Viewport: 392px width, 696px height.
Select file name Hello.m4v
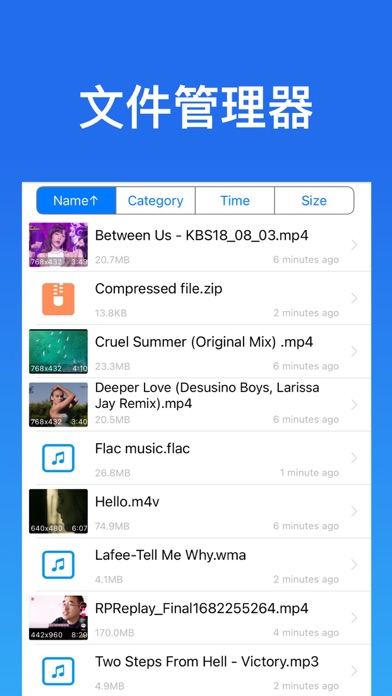pyautogui.click(x=127, y=502)
